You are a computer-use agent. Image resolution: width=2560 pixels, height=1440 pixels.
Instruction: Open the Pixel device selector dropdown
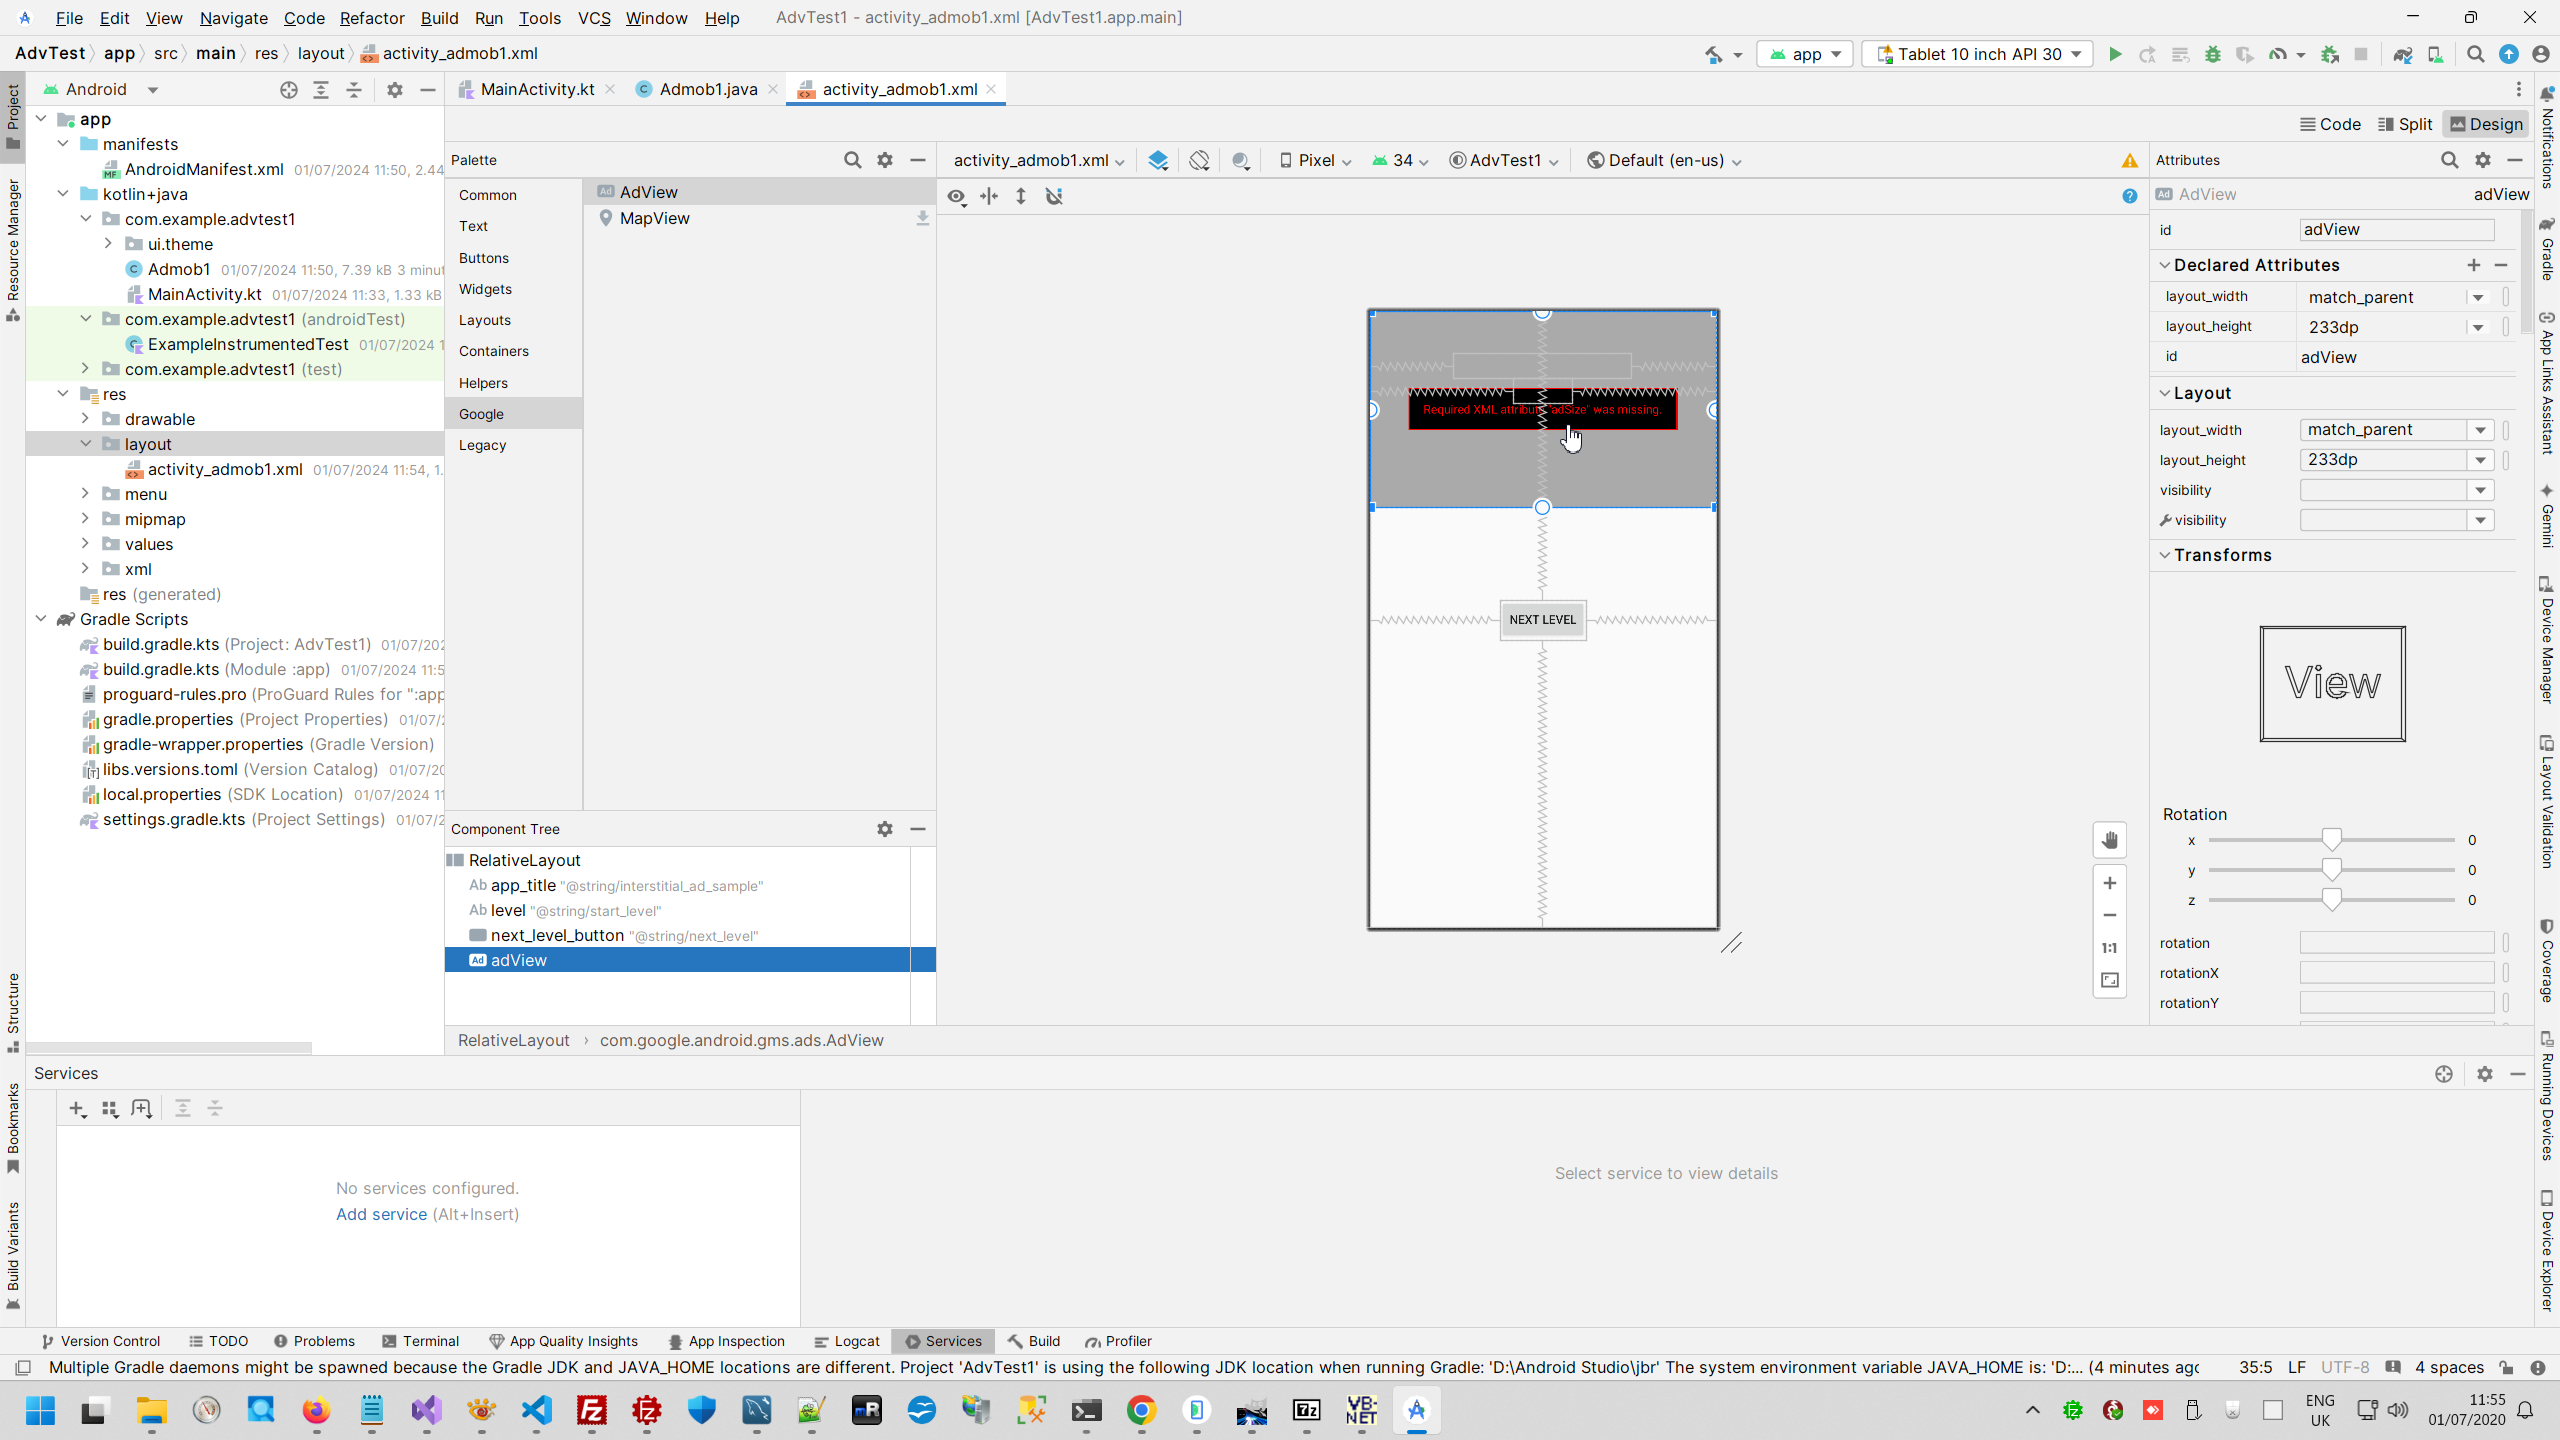click(x=1315, y=160)
